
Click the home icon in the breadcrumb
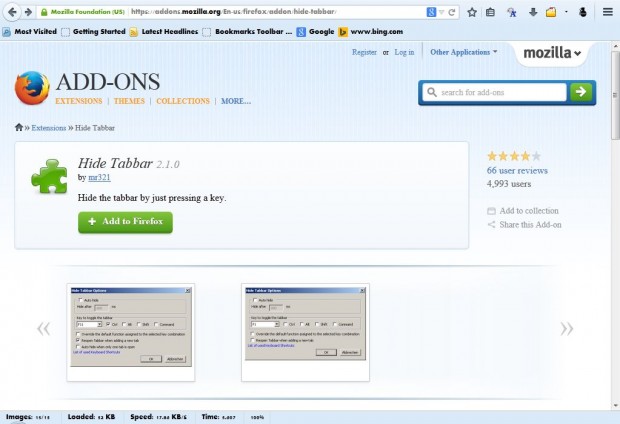[19, 128]
